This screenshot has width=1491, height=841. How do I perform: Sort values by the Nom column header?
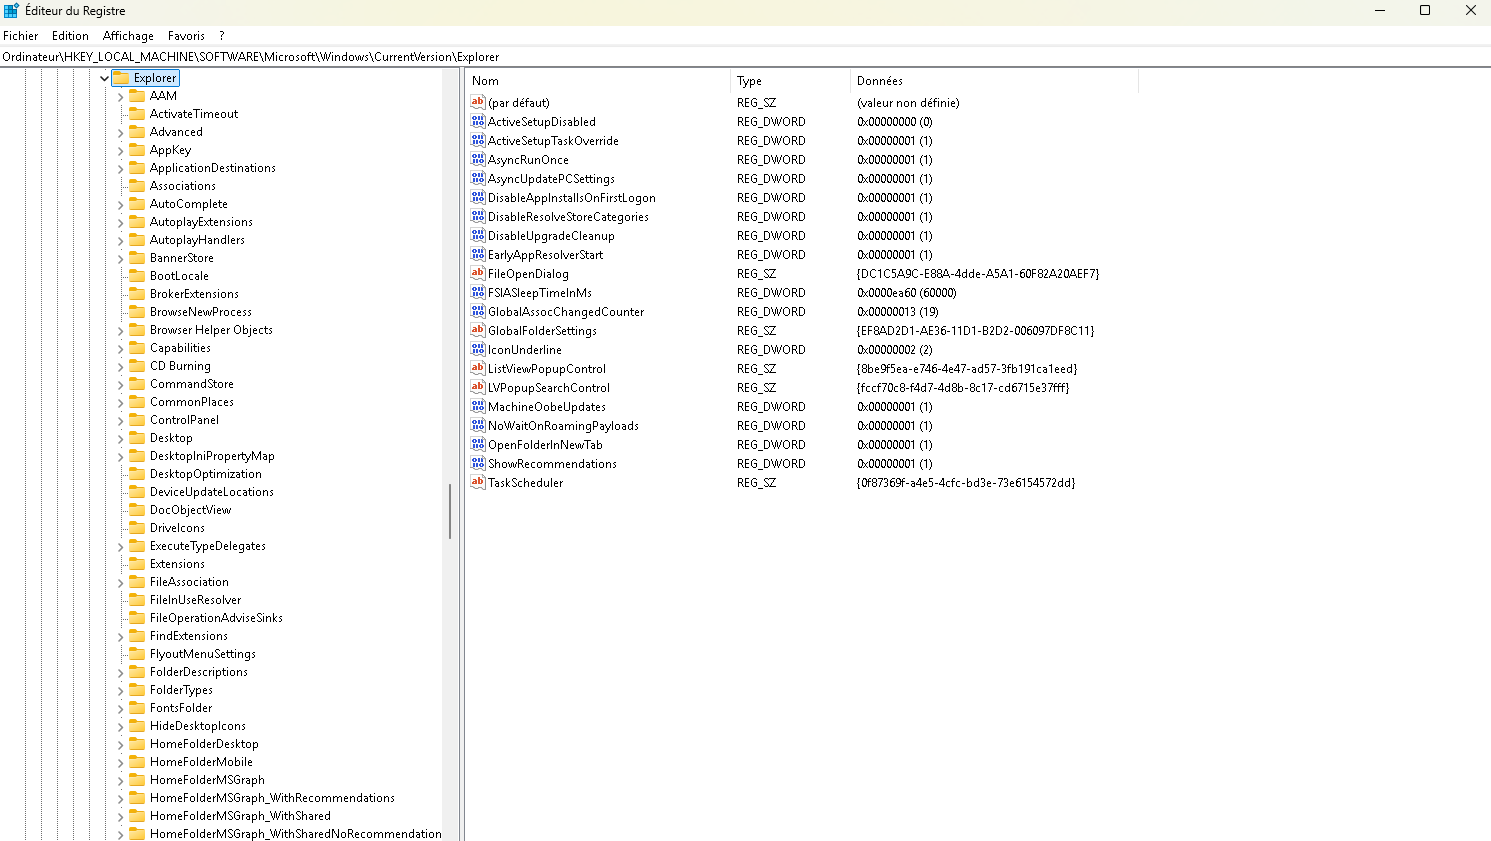(x=598, y=81)
